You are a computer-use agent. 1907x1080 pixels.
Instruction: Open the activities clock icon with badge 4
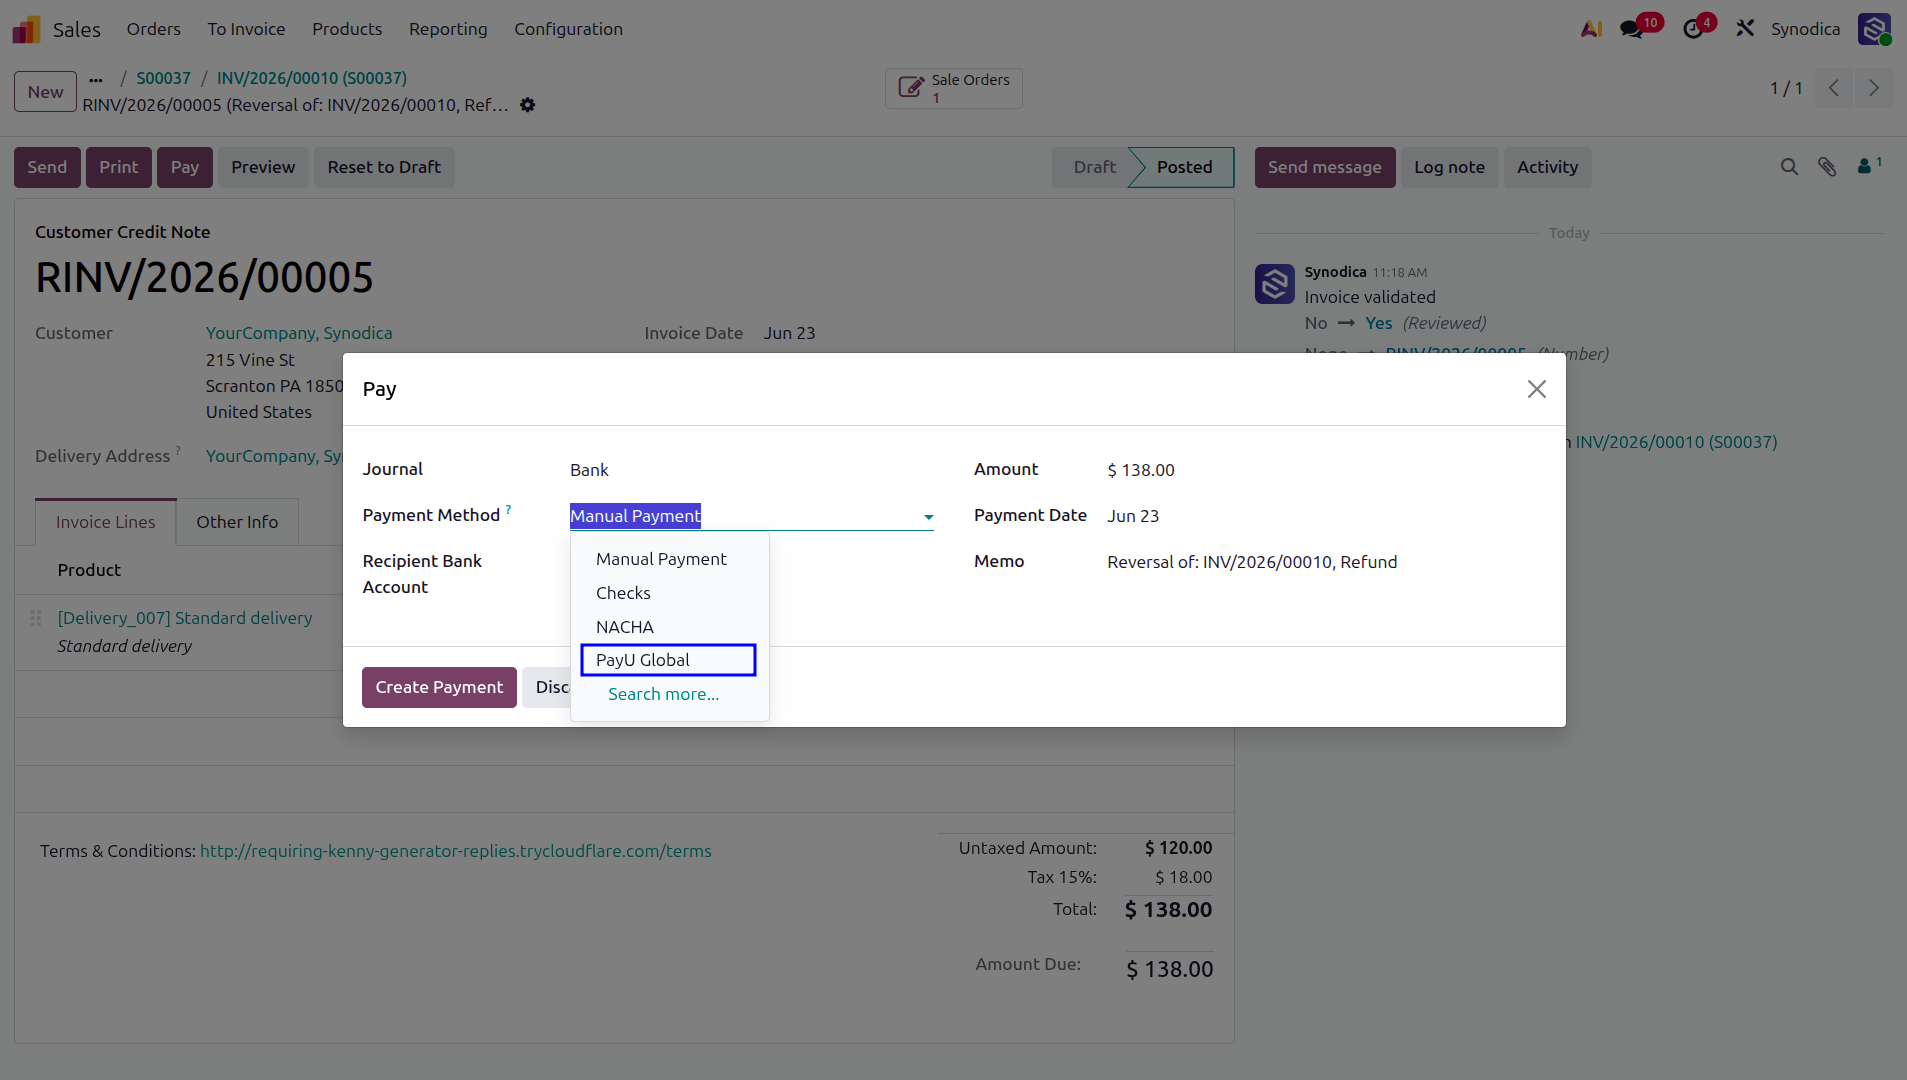pyautogui.click(x=1693, y=29)
